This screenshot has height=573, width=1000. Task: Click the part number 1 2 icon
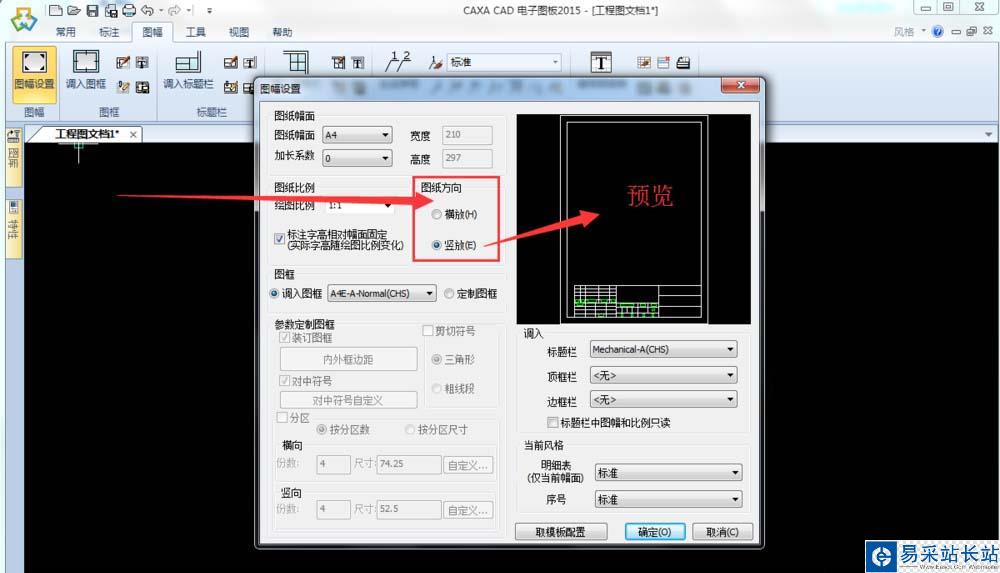tap(398, 62)
